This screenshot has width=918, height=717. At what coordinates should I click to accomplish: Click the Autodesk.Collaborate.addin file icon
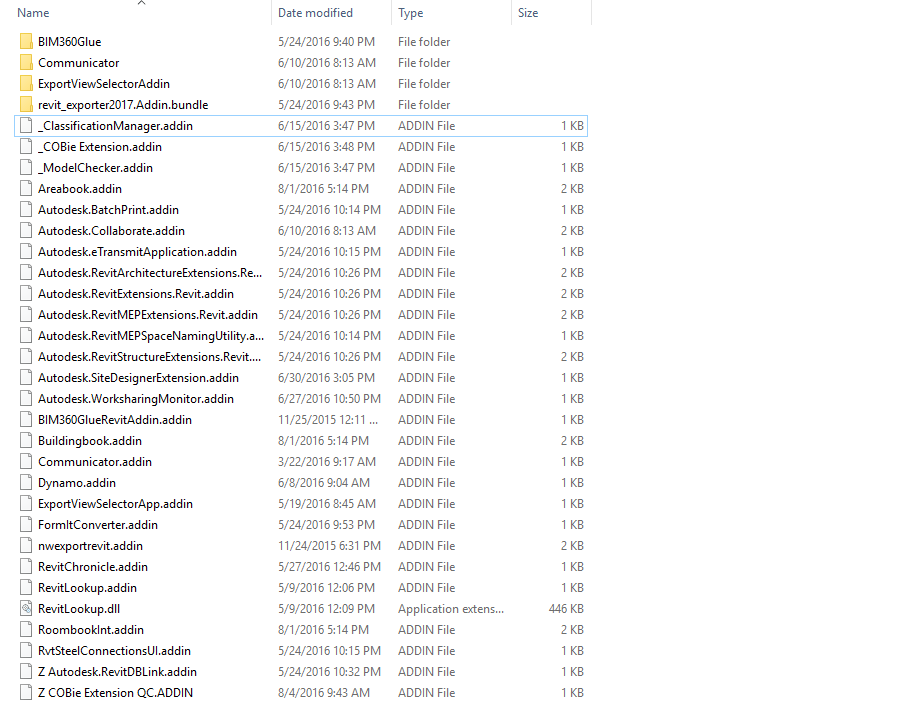click(x=26, y=231)
